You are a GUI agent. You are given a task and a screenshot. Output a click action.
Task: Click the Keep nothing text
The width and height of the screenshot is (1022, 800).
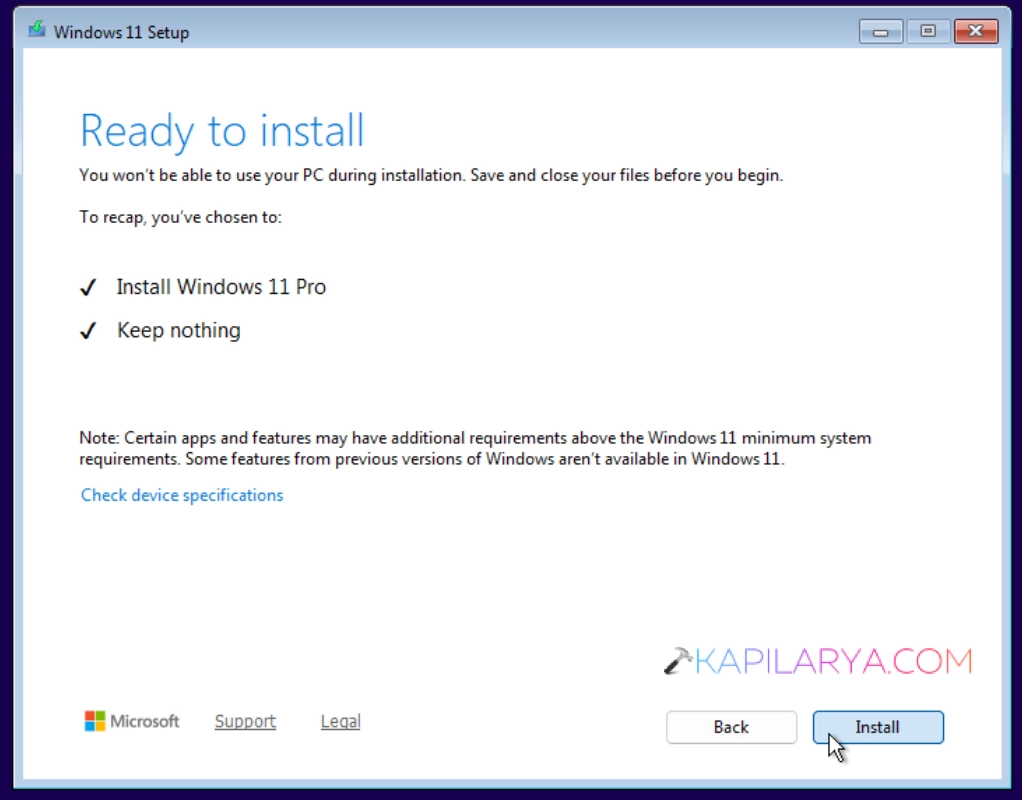[179, 331]
